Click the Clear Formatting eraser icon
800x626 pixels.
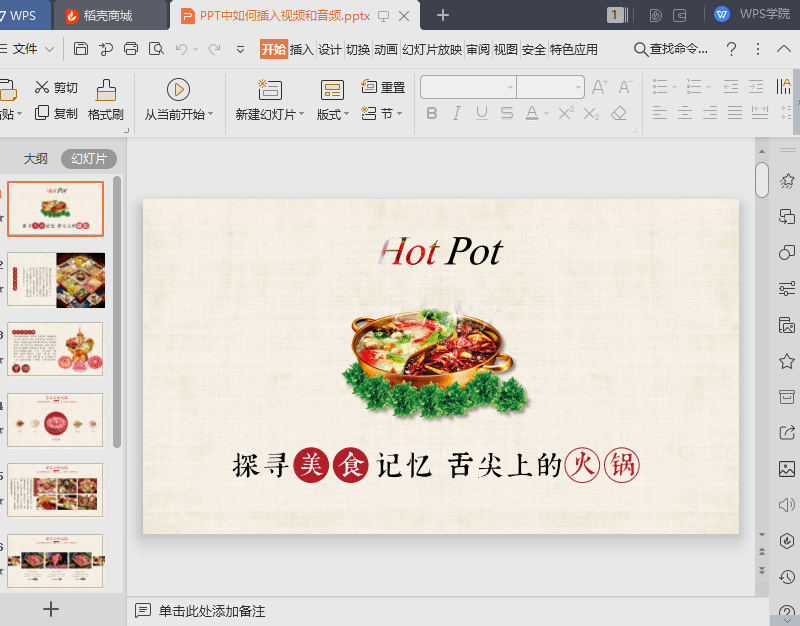(619, 113)
